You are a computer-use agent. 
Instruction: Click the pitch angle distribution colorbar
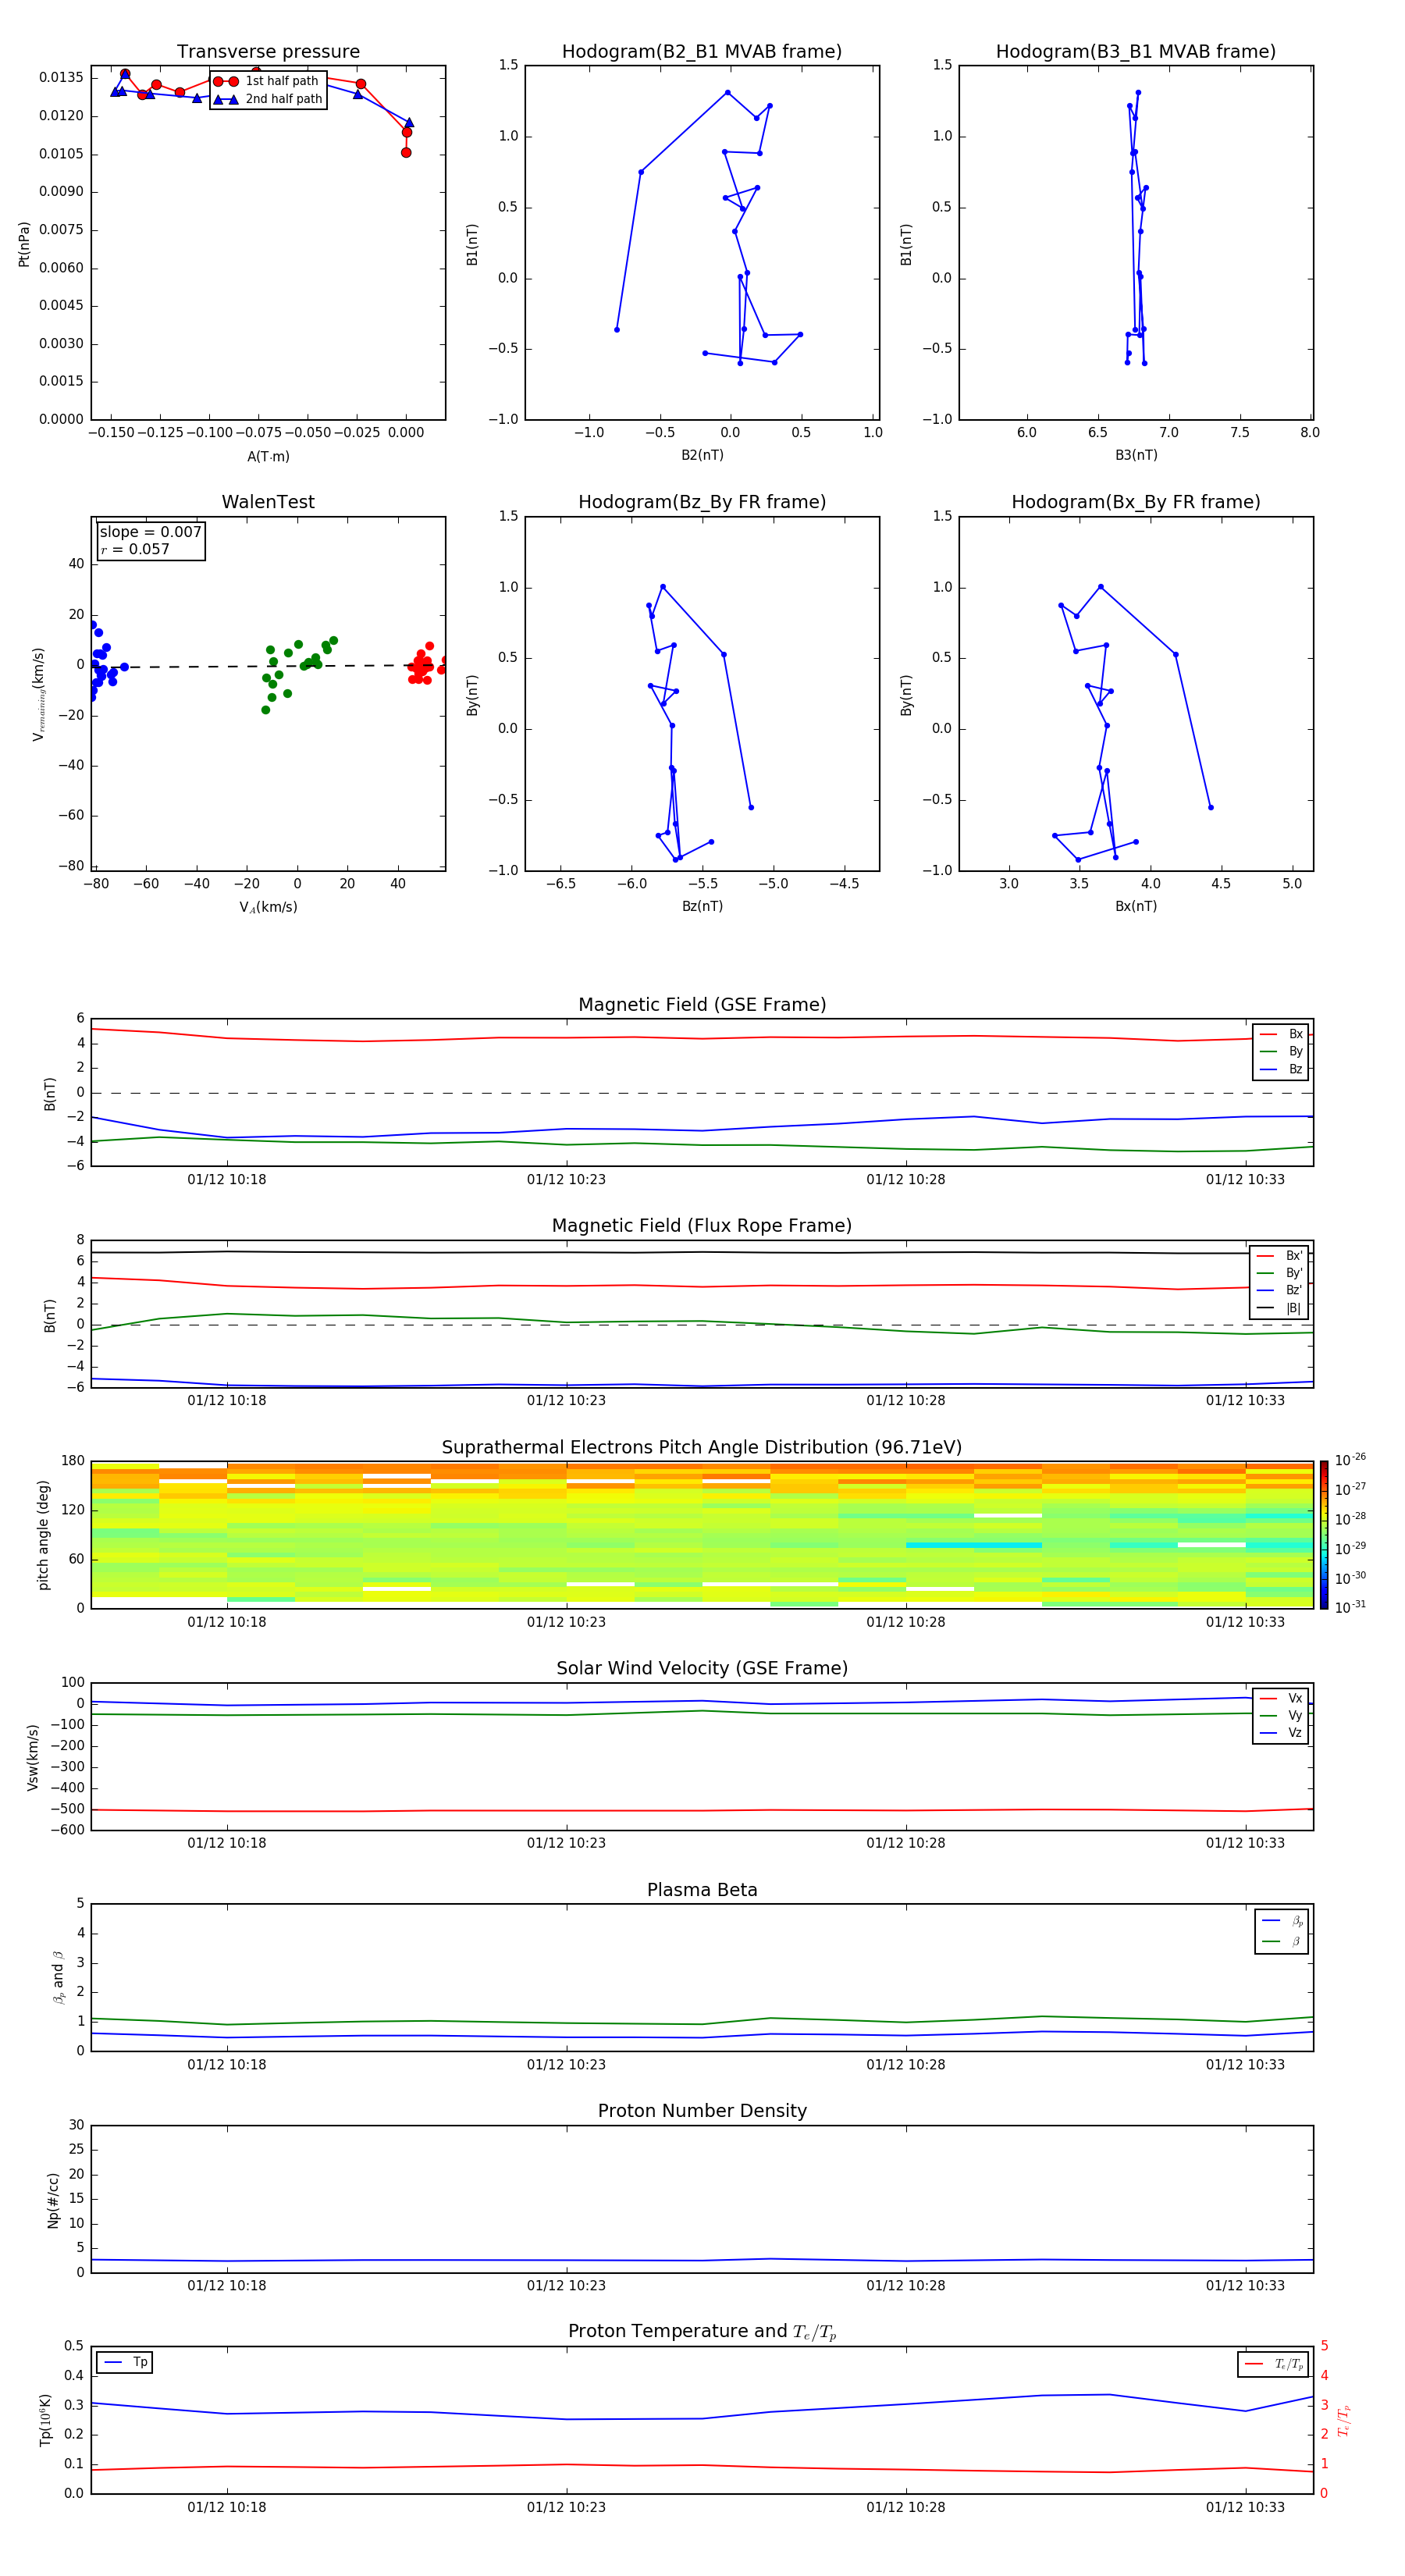pyautogui.click(x=1324, y=1534)
